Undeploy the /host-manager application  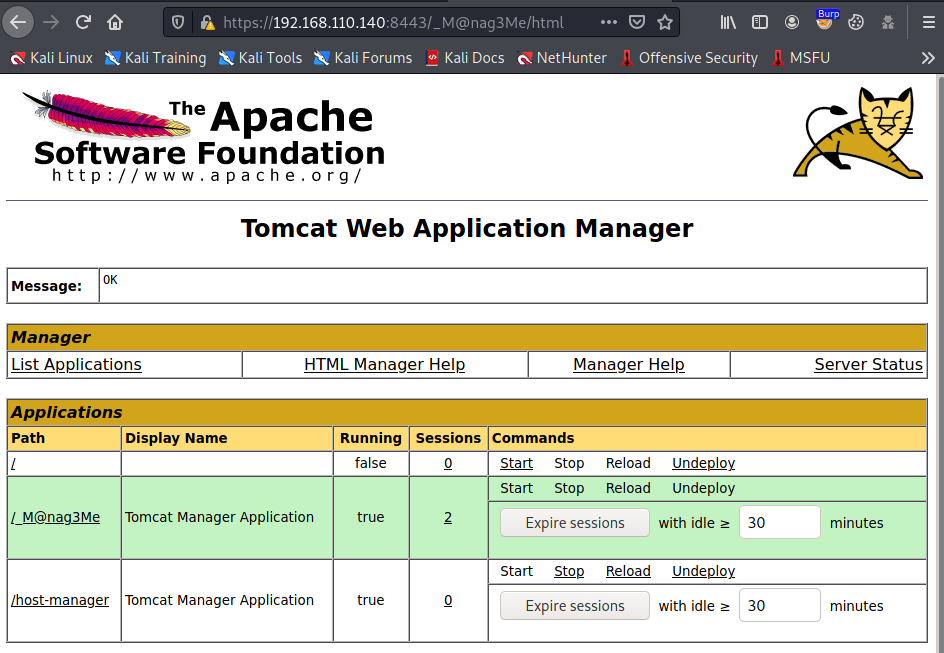tap(703, 571)
